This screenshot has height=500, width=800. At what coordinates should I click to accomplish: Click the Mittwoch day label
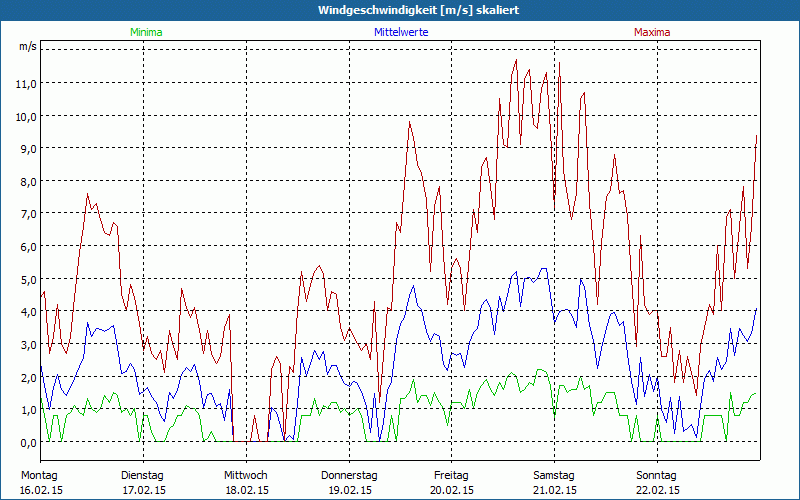[246, 475]
